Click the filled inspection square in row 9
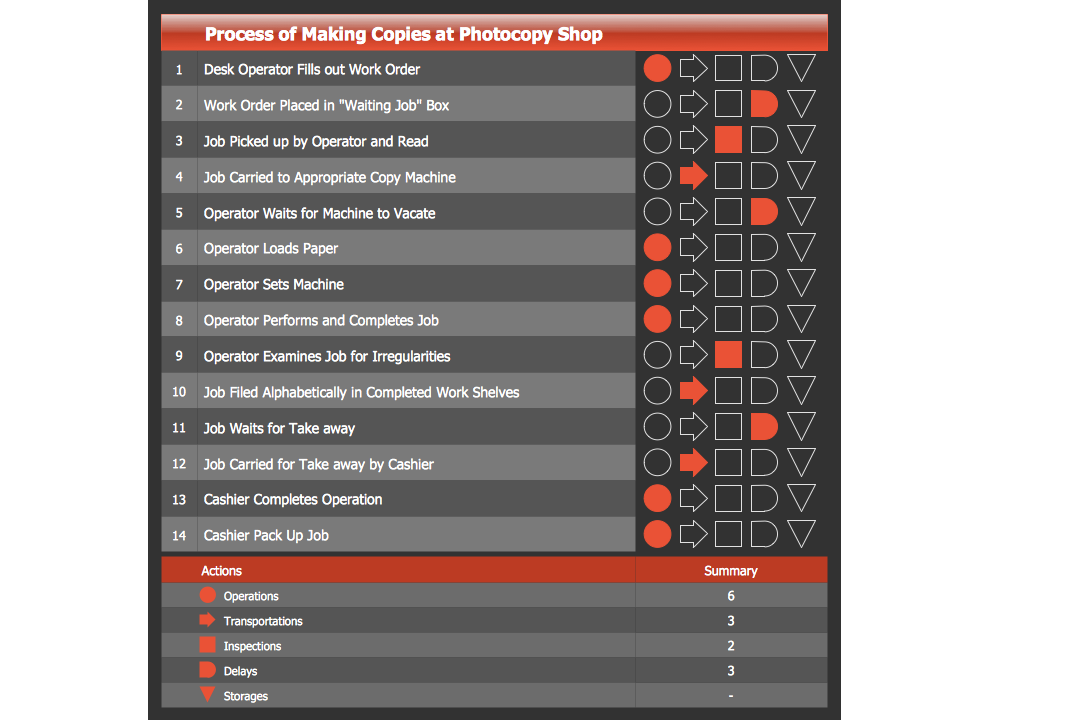 729,355
